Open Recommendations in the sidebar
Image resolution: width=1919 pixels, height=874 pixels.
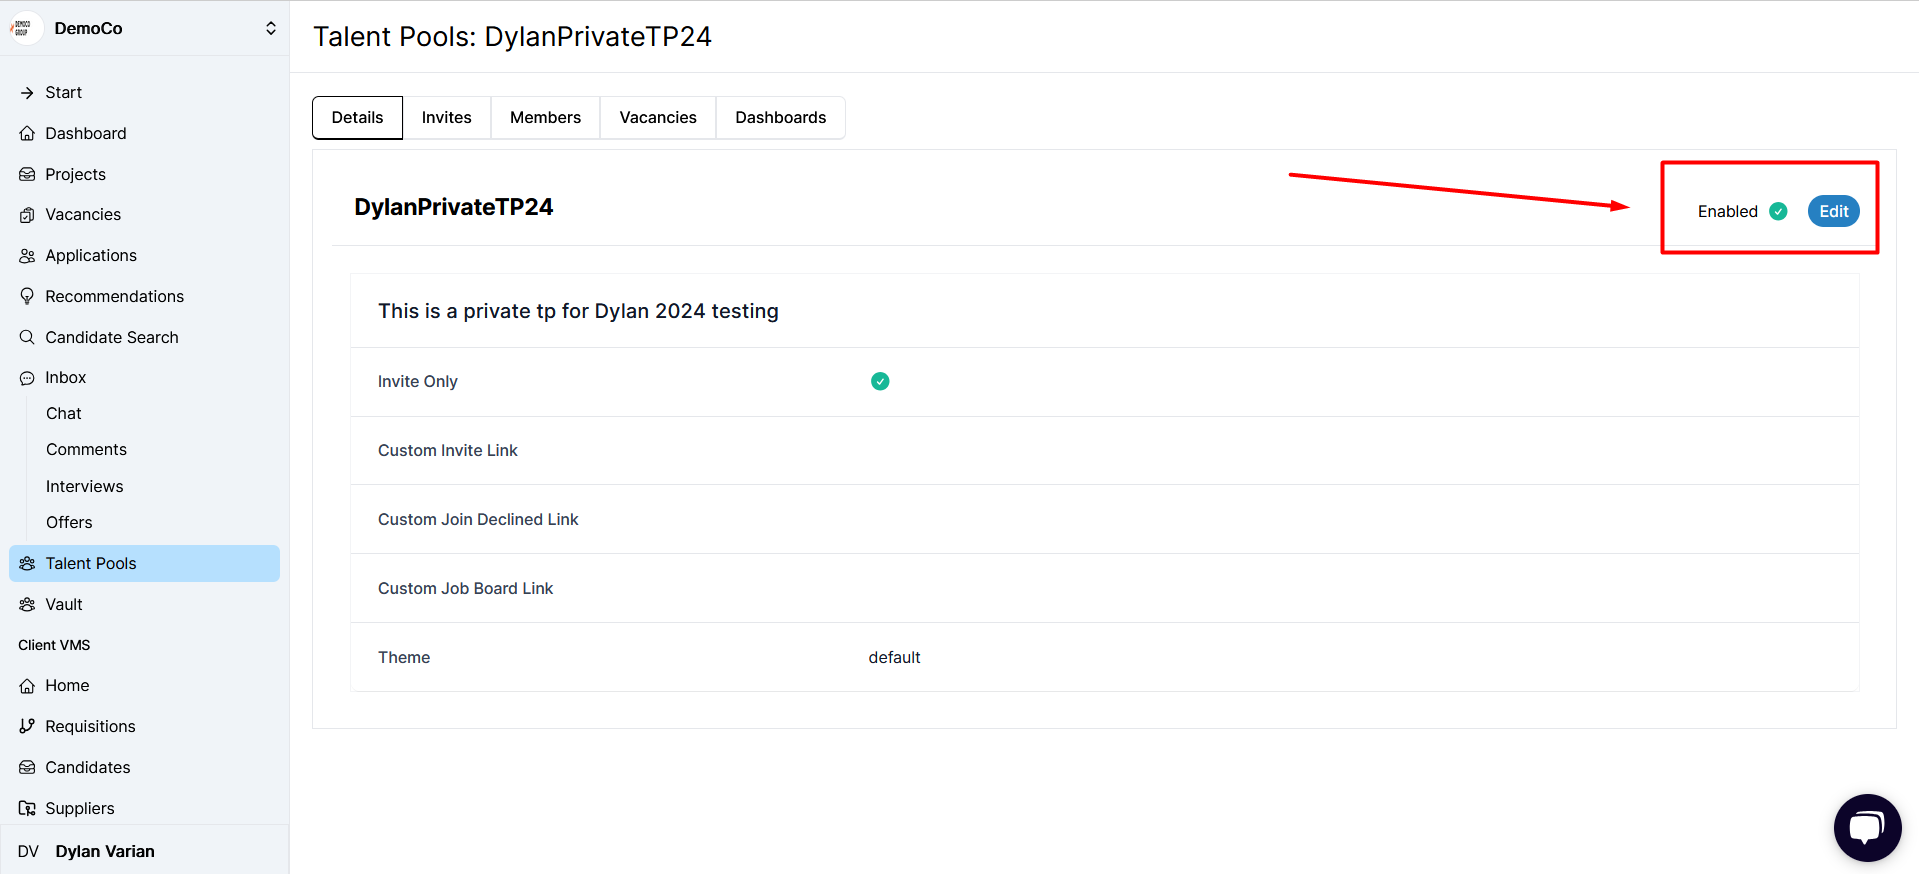click(144, 296)
